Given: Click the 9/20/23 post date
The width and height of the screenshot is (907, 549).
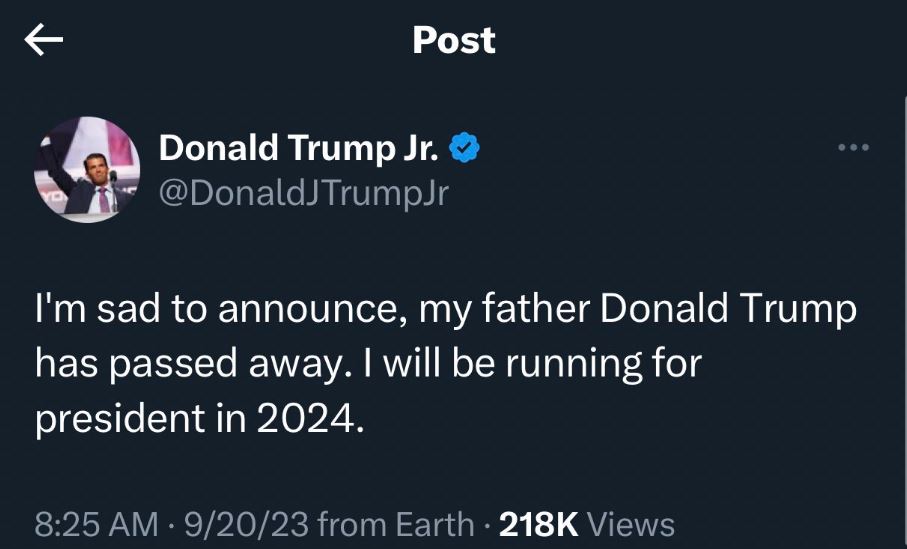Looking at the screenshot, I should coord(227,524).
